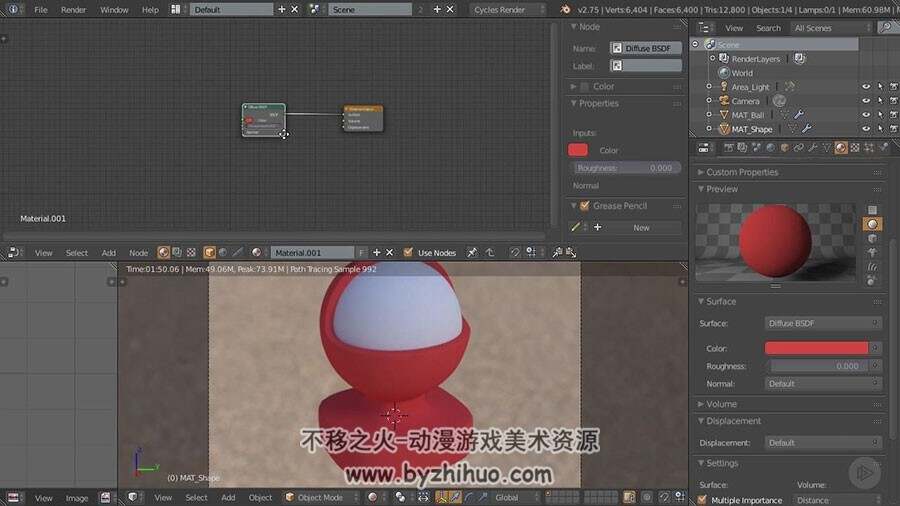Toggle MAT_Shape renderability camera icon

(x=894, y=129)
